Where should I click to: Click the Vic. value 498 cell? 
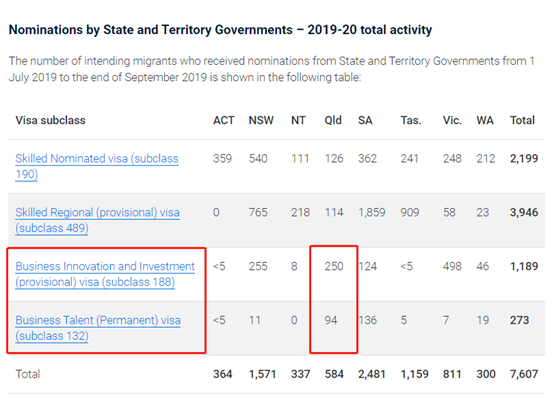click(x=452, y=266)
